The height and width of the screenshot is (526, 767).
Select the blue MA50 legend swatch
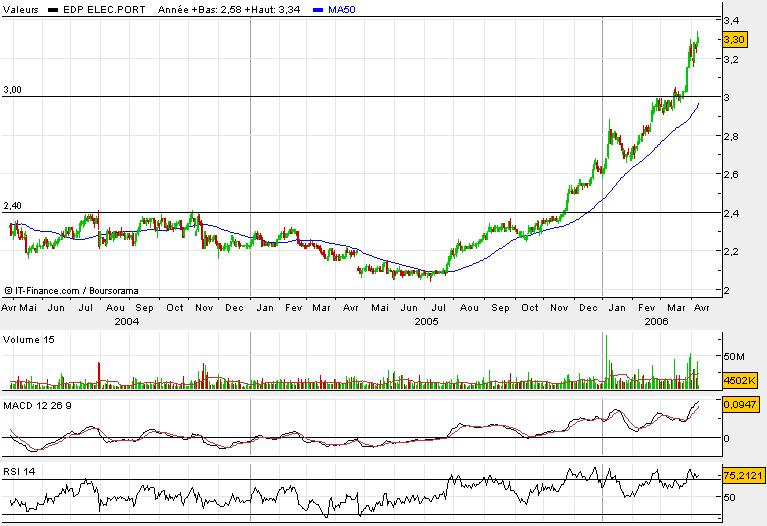tap(318, 9)
